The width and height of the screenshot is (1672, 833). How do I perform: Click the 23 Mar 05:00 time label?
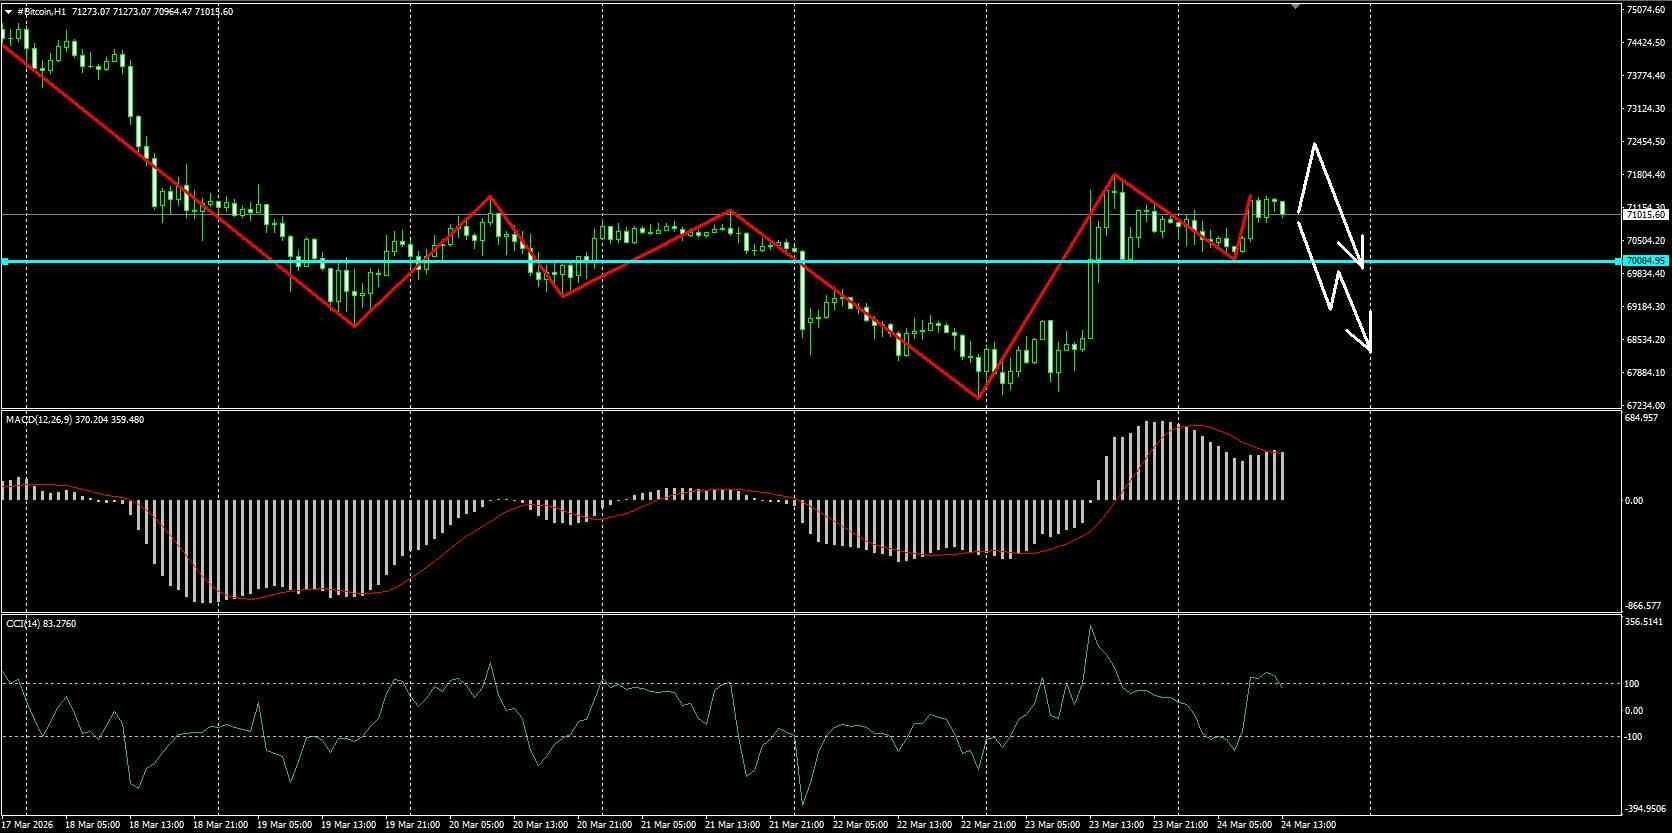click(1052, 825)
